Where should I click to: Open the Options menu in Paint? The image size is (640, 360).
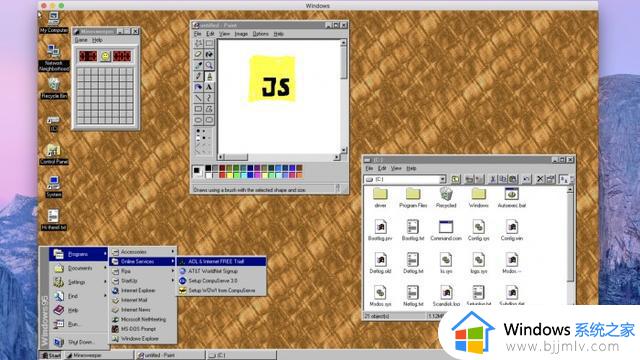(x=260, y=34)
